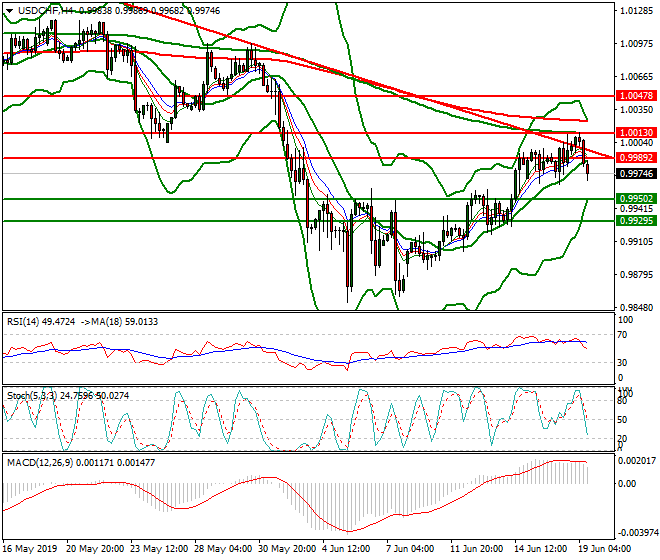The image size is (660, 560).
Task: Click the 1.00975 price scale value
Action: point(636,43)
